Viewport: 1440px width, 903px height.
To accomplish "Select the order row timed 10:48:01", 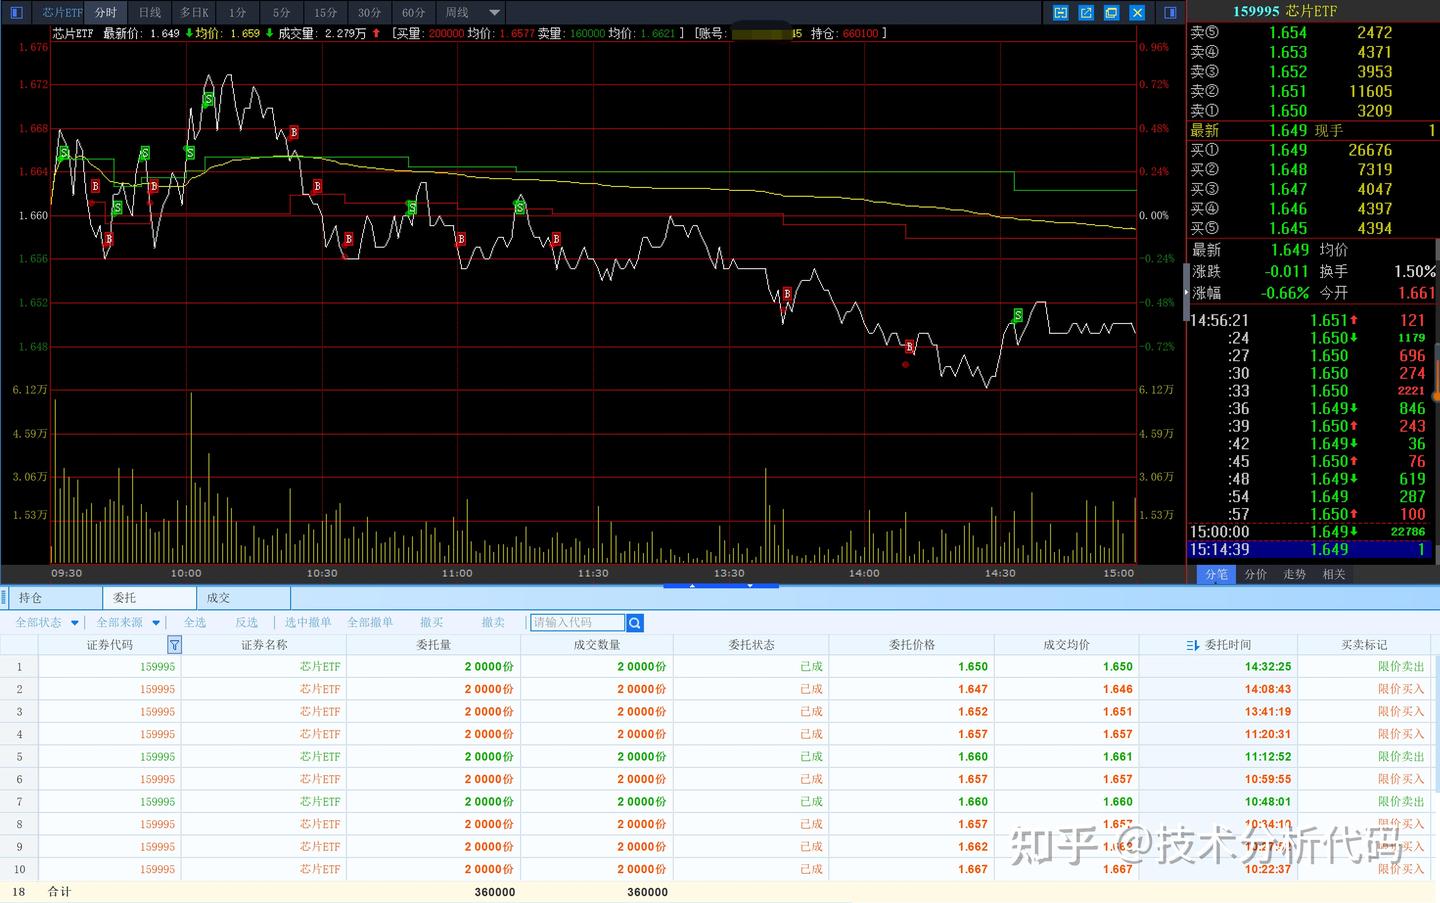I will (x=715, y=802).
